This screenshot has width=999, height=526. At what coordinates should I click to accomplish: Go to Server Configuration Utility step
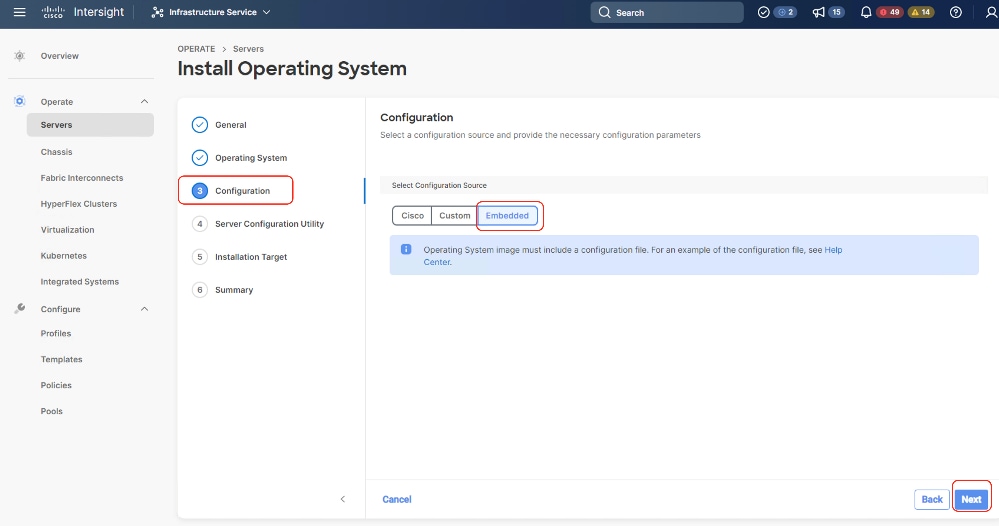point(270,224)
